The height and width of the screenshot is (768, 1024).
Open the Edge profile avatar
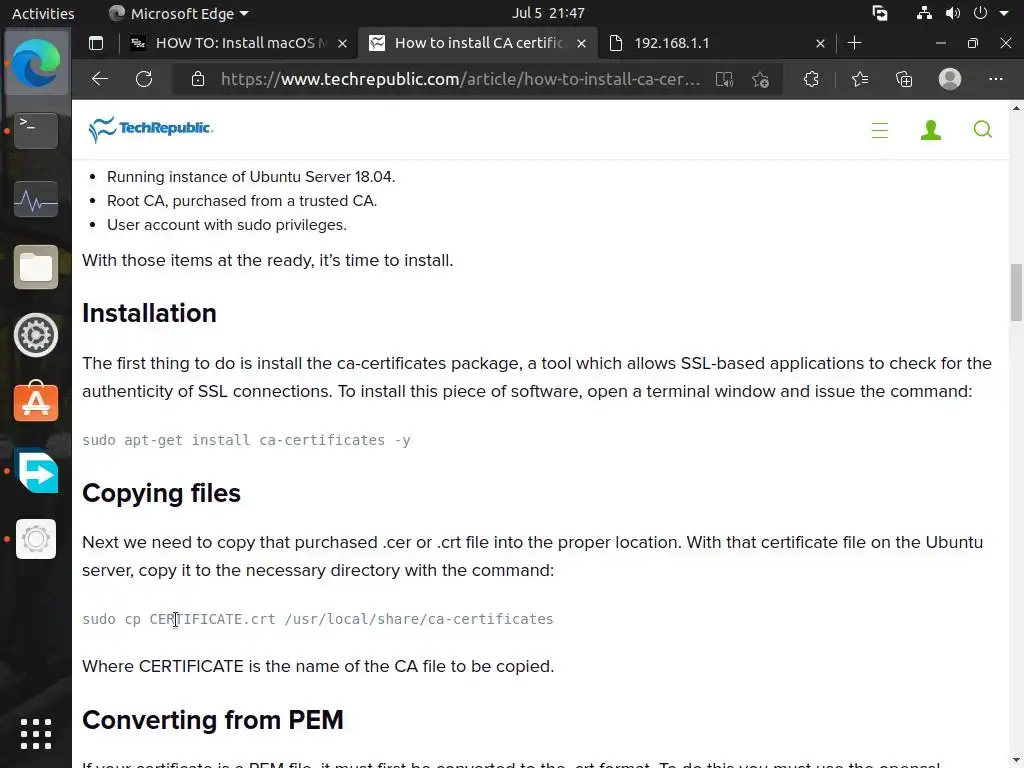[x=950, y=79]
